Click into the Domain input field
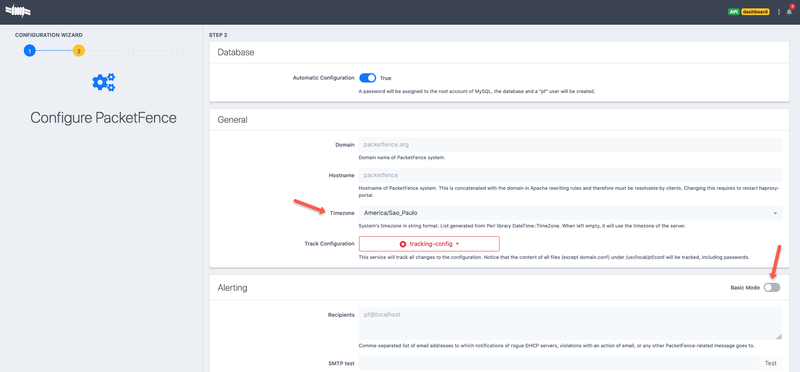The image size is (800, 372). [570, 145]
